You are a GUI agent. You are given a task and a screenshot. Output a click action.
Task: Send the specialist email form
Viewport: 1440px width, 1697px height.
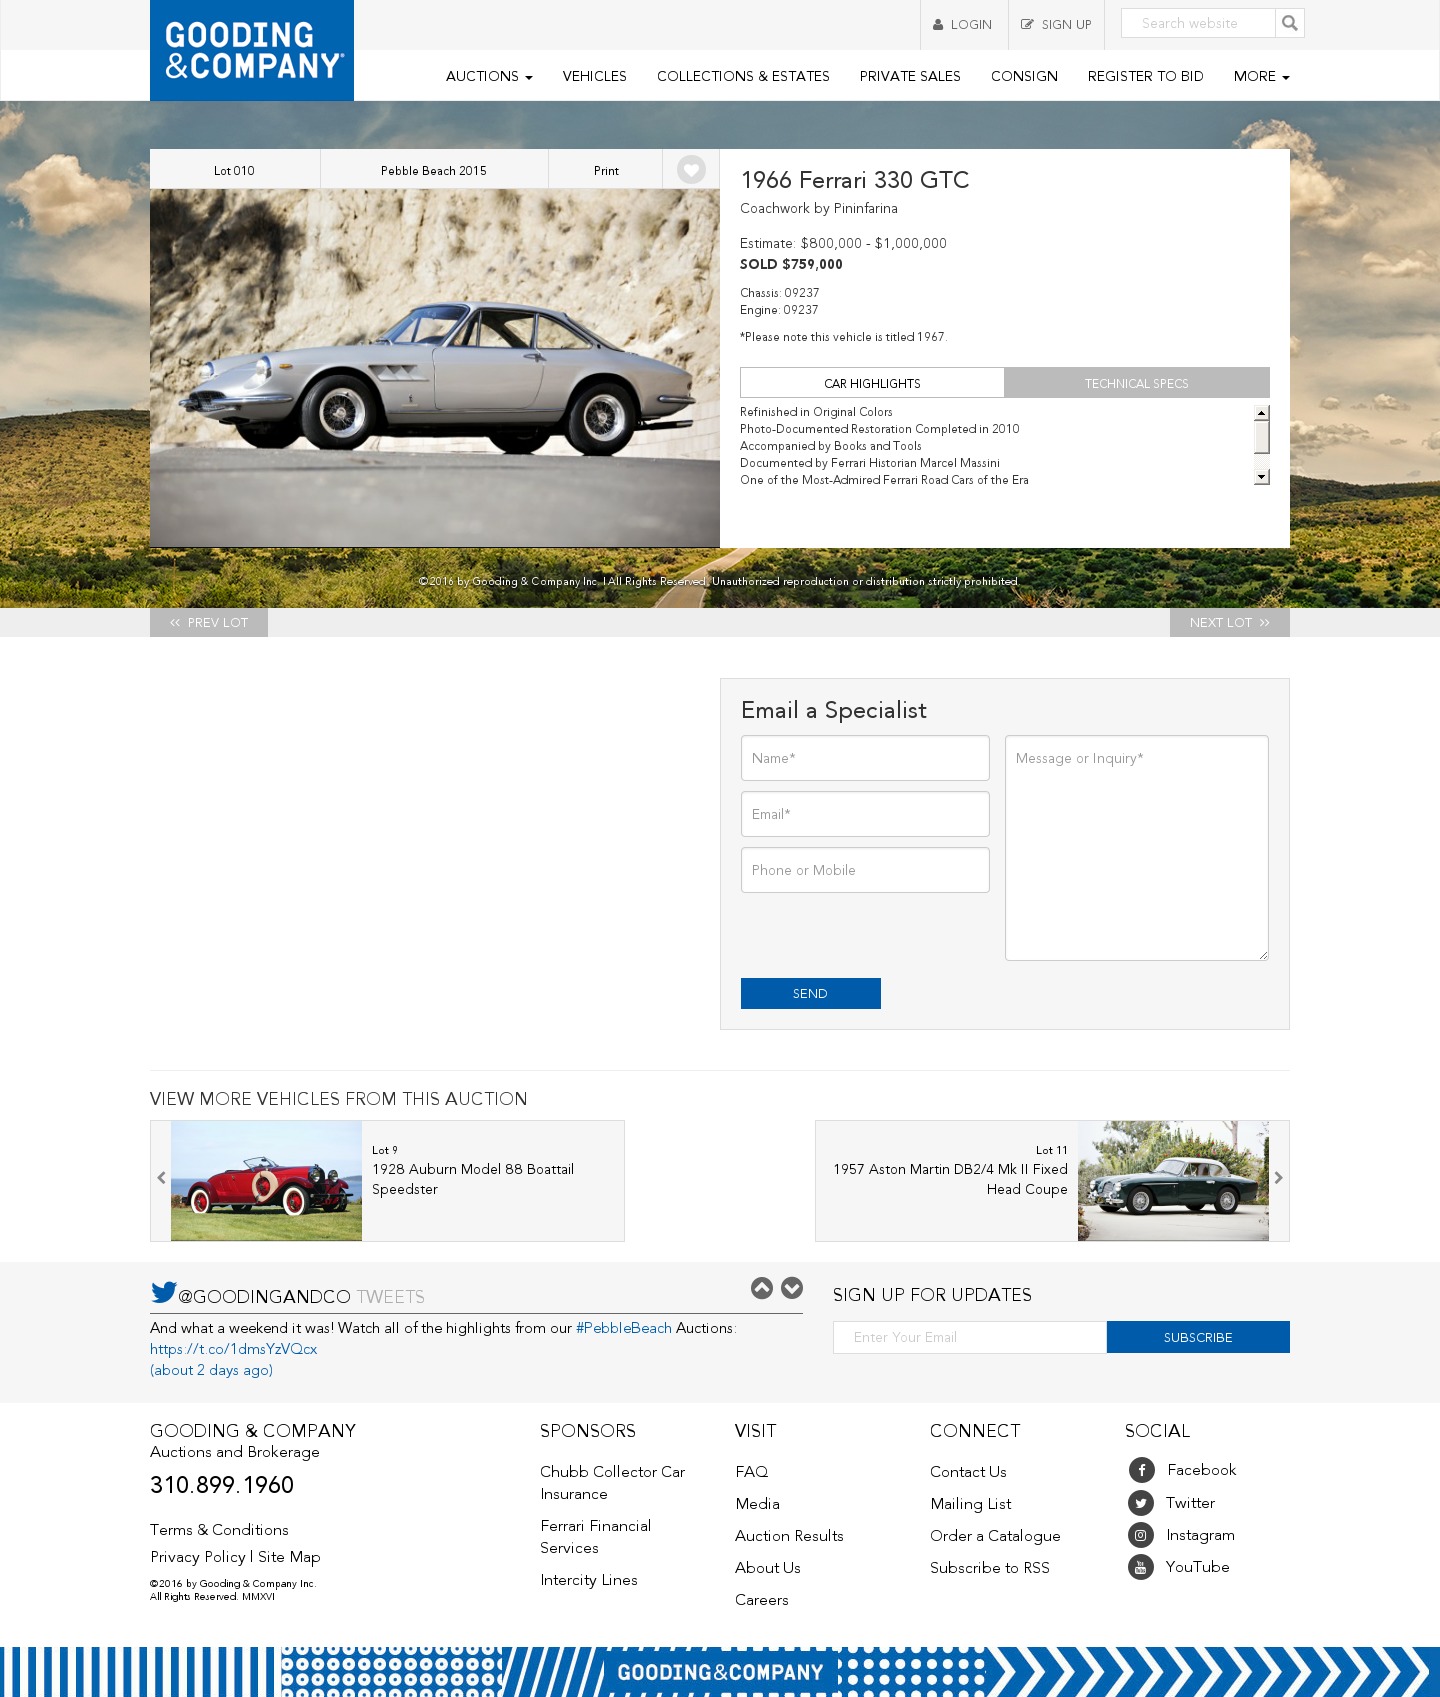coord(811,993)
